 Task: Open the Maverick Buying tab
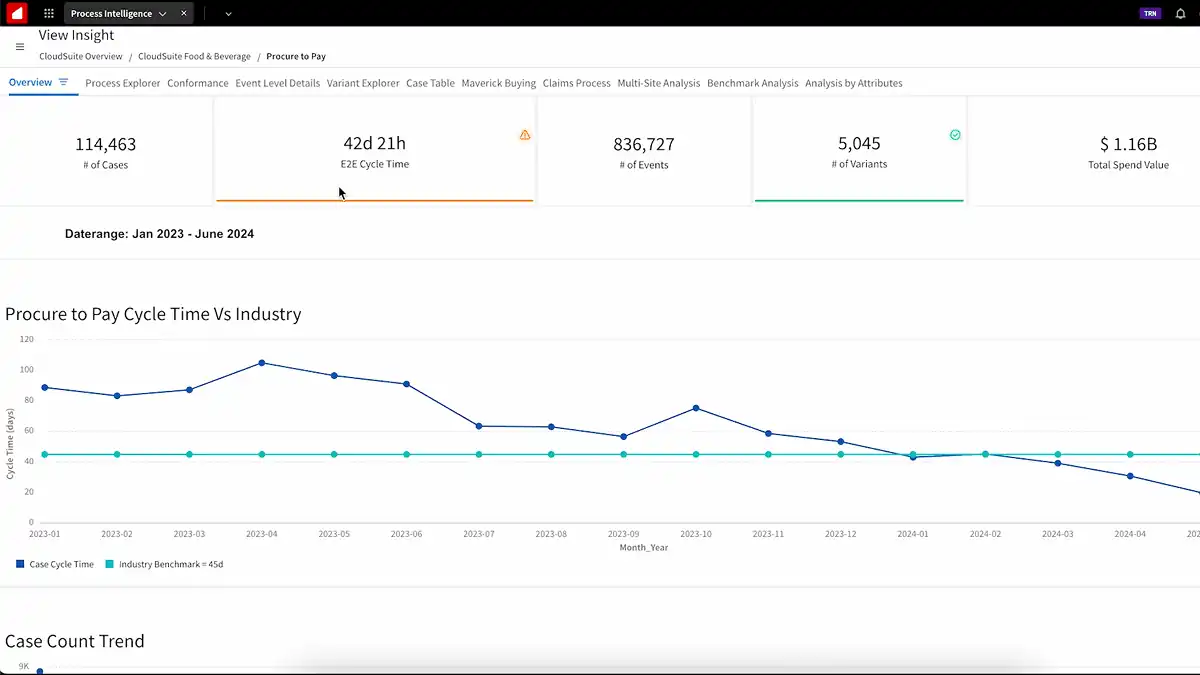[498, 83]
